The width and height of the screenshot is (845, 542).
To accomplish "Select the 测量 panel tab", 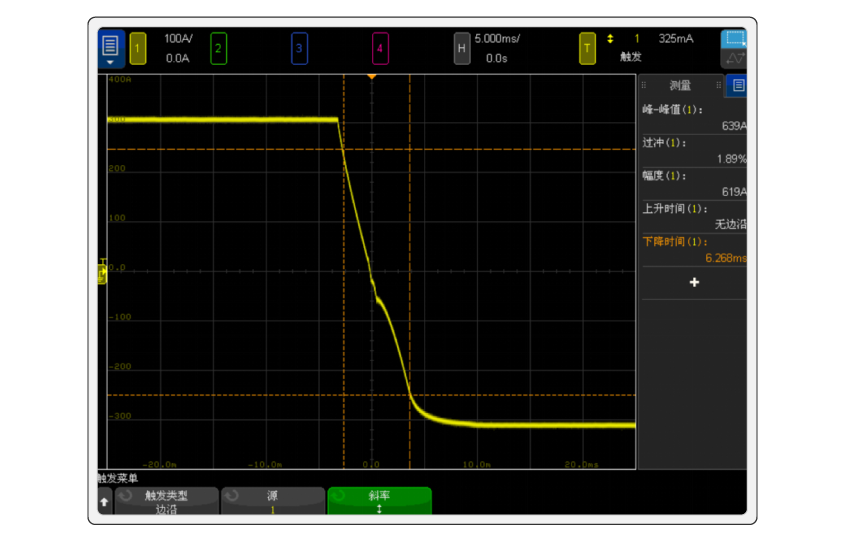I will click(x=680, y=86).
